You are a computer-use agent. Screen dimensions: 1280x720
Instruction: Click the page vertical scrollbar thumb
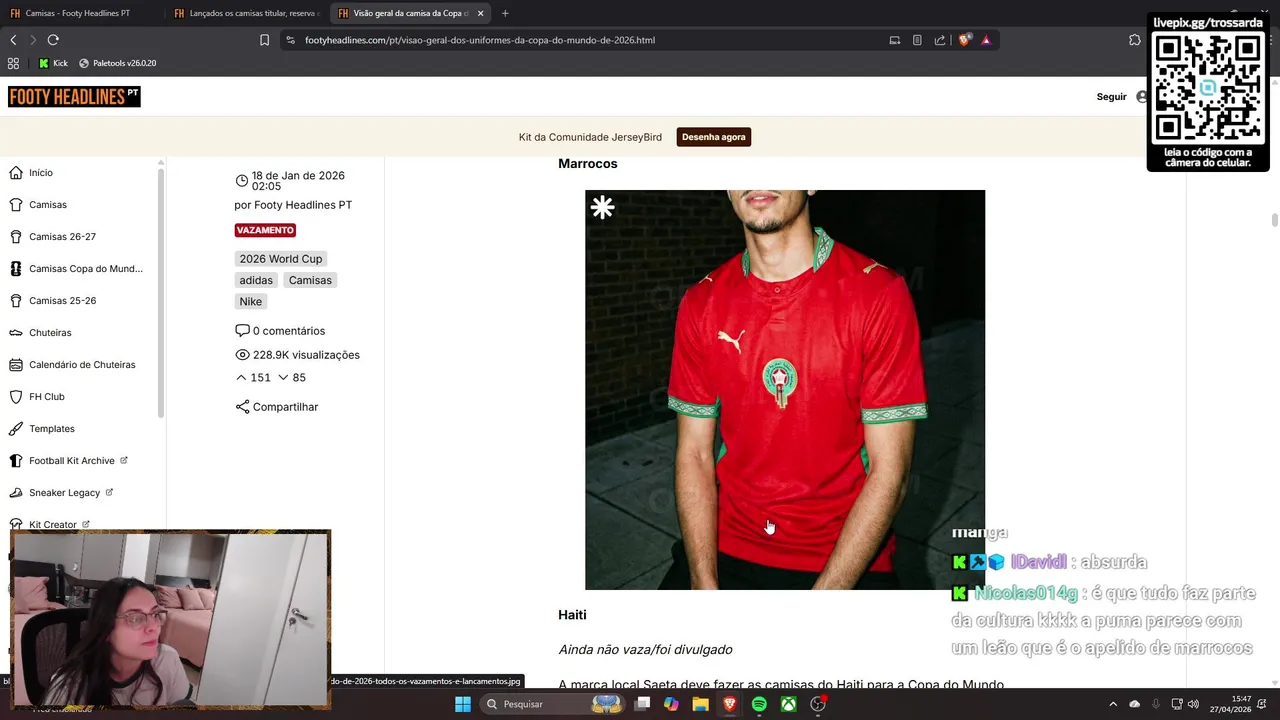pyautogui.click(x=1275, y=221)
